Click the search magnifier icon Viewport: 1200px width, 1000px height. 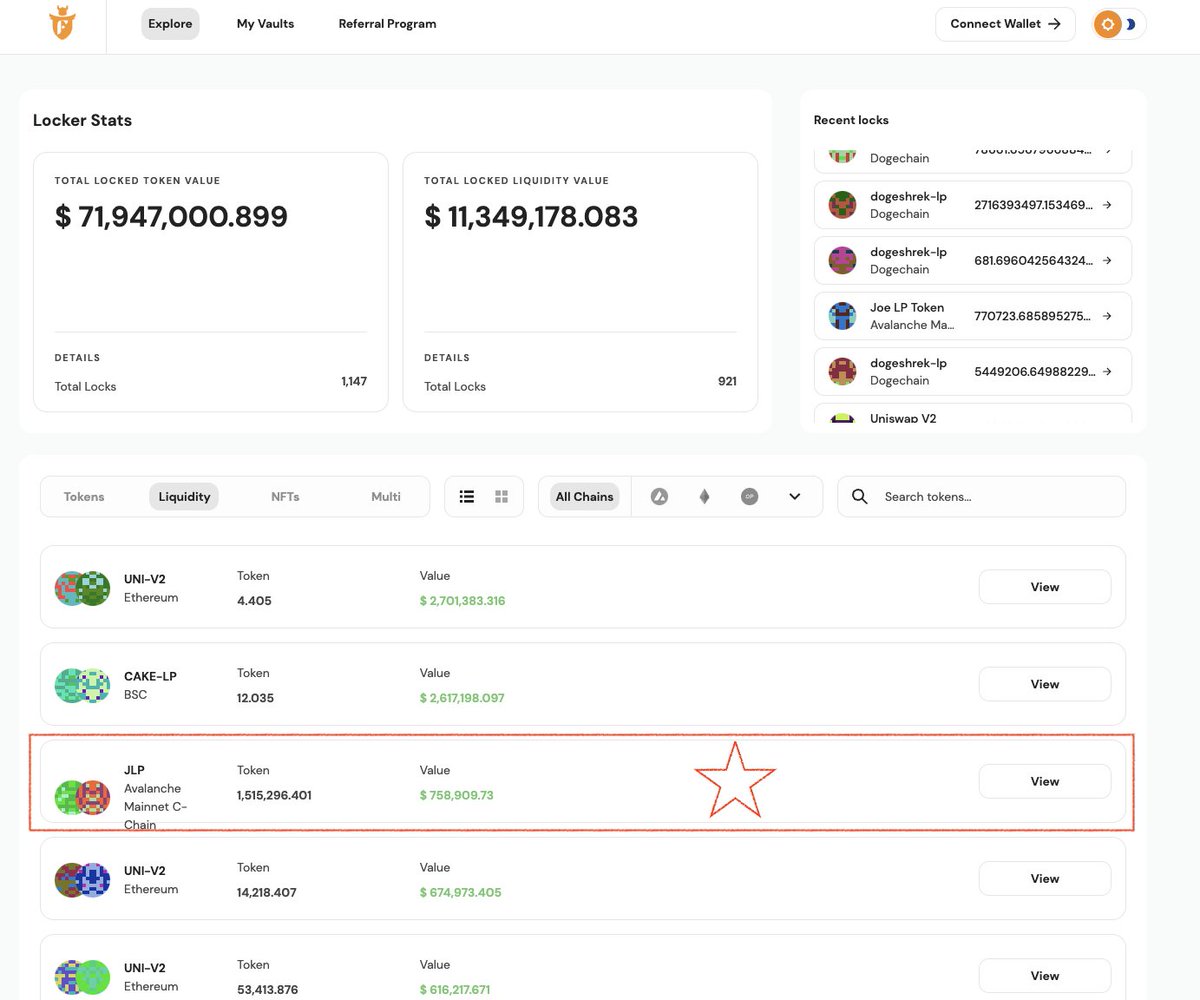coord(860,497)
